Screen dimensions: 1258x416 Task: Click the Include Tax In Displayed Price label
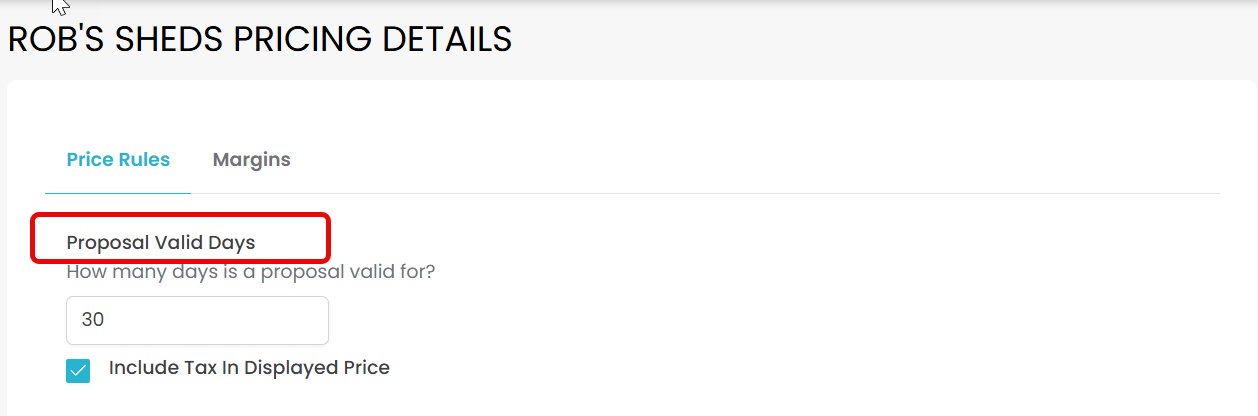click(249, 368)
